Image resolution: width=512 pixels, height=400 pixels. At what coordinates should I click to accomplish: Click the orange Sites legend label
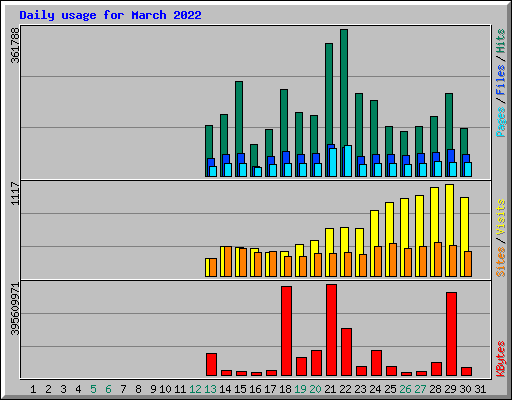(x=500, y=262)
